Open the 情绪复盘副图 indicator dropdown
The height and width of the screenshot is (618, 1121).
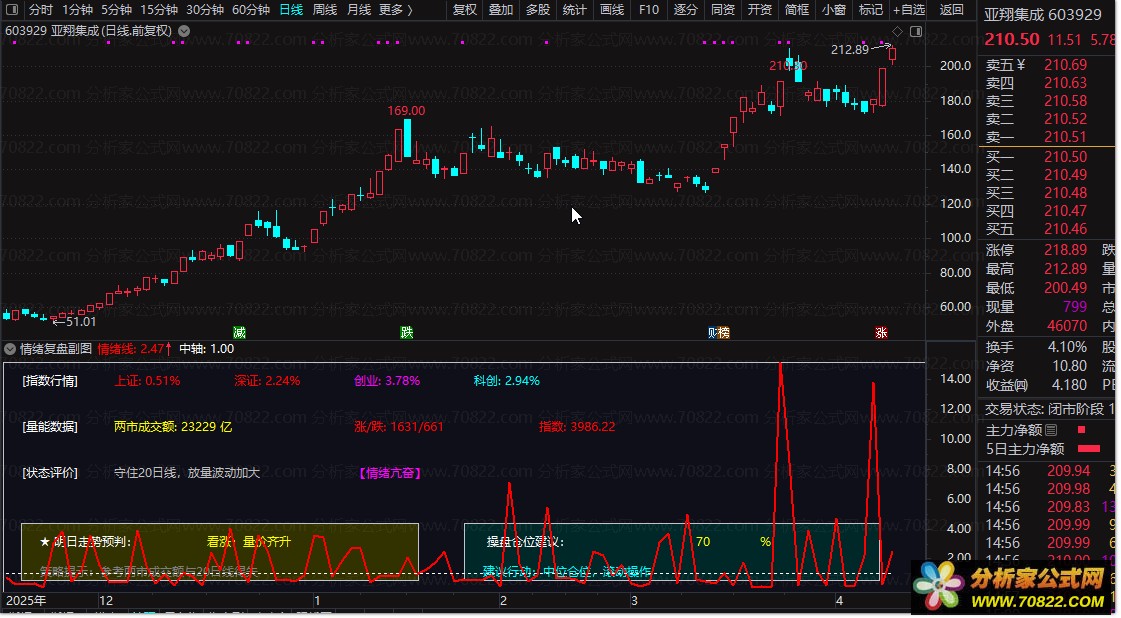(x=10, y=349)
